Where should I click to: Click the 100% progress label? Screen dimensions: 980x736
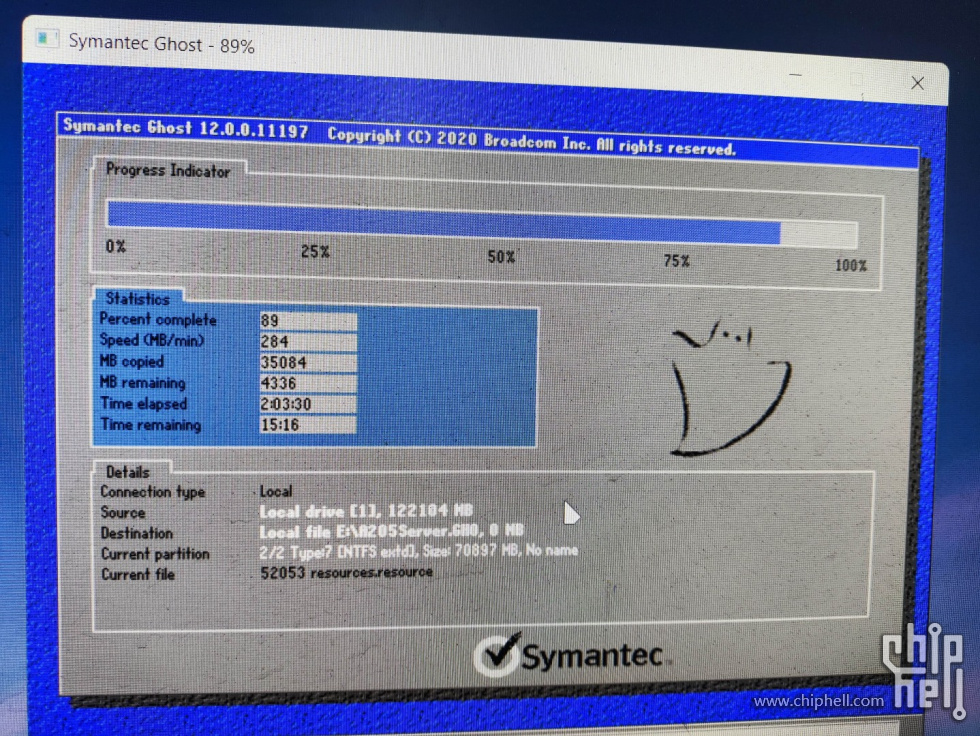[x=851, y=266]
